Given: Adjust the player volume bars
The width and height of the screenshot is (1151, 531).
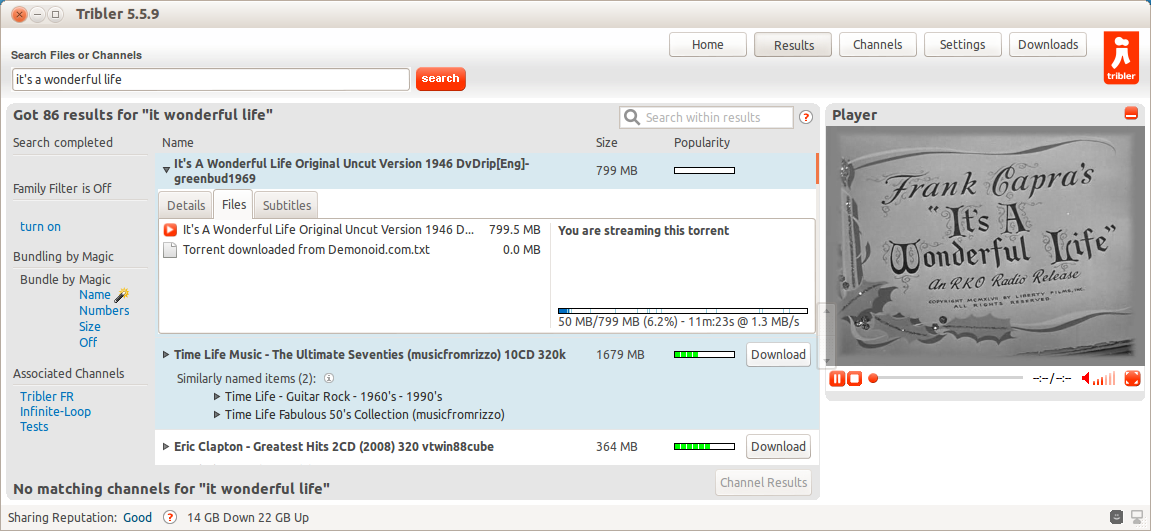Looking at the screenshot, I should [1105, 379].
